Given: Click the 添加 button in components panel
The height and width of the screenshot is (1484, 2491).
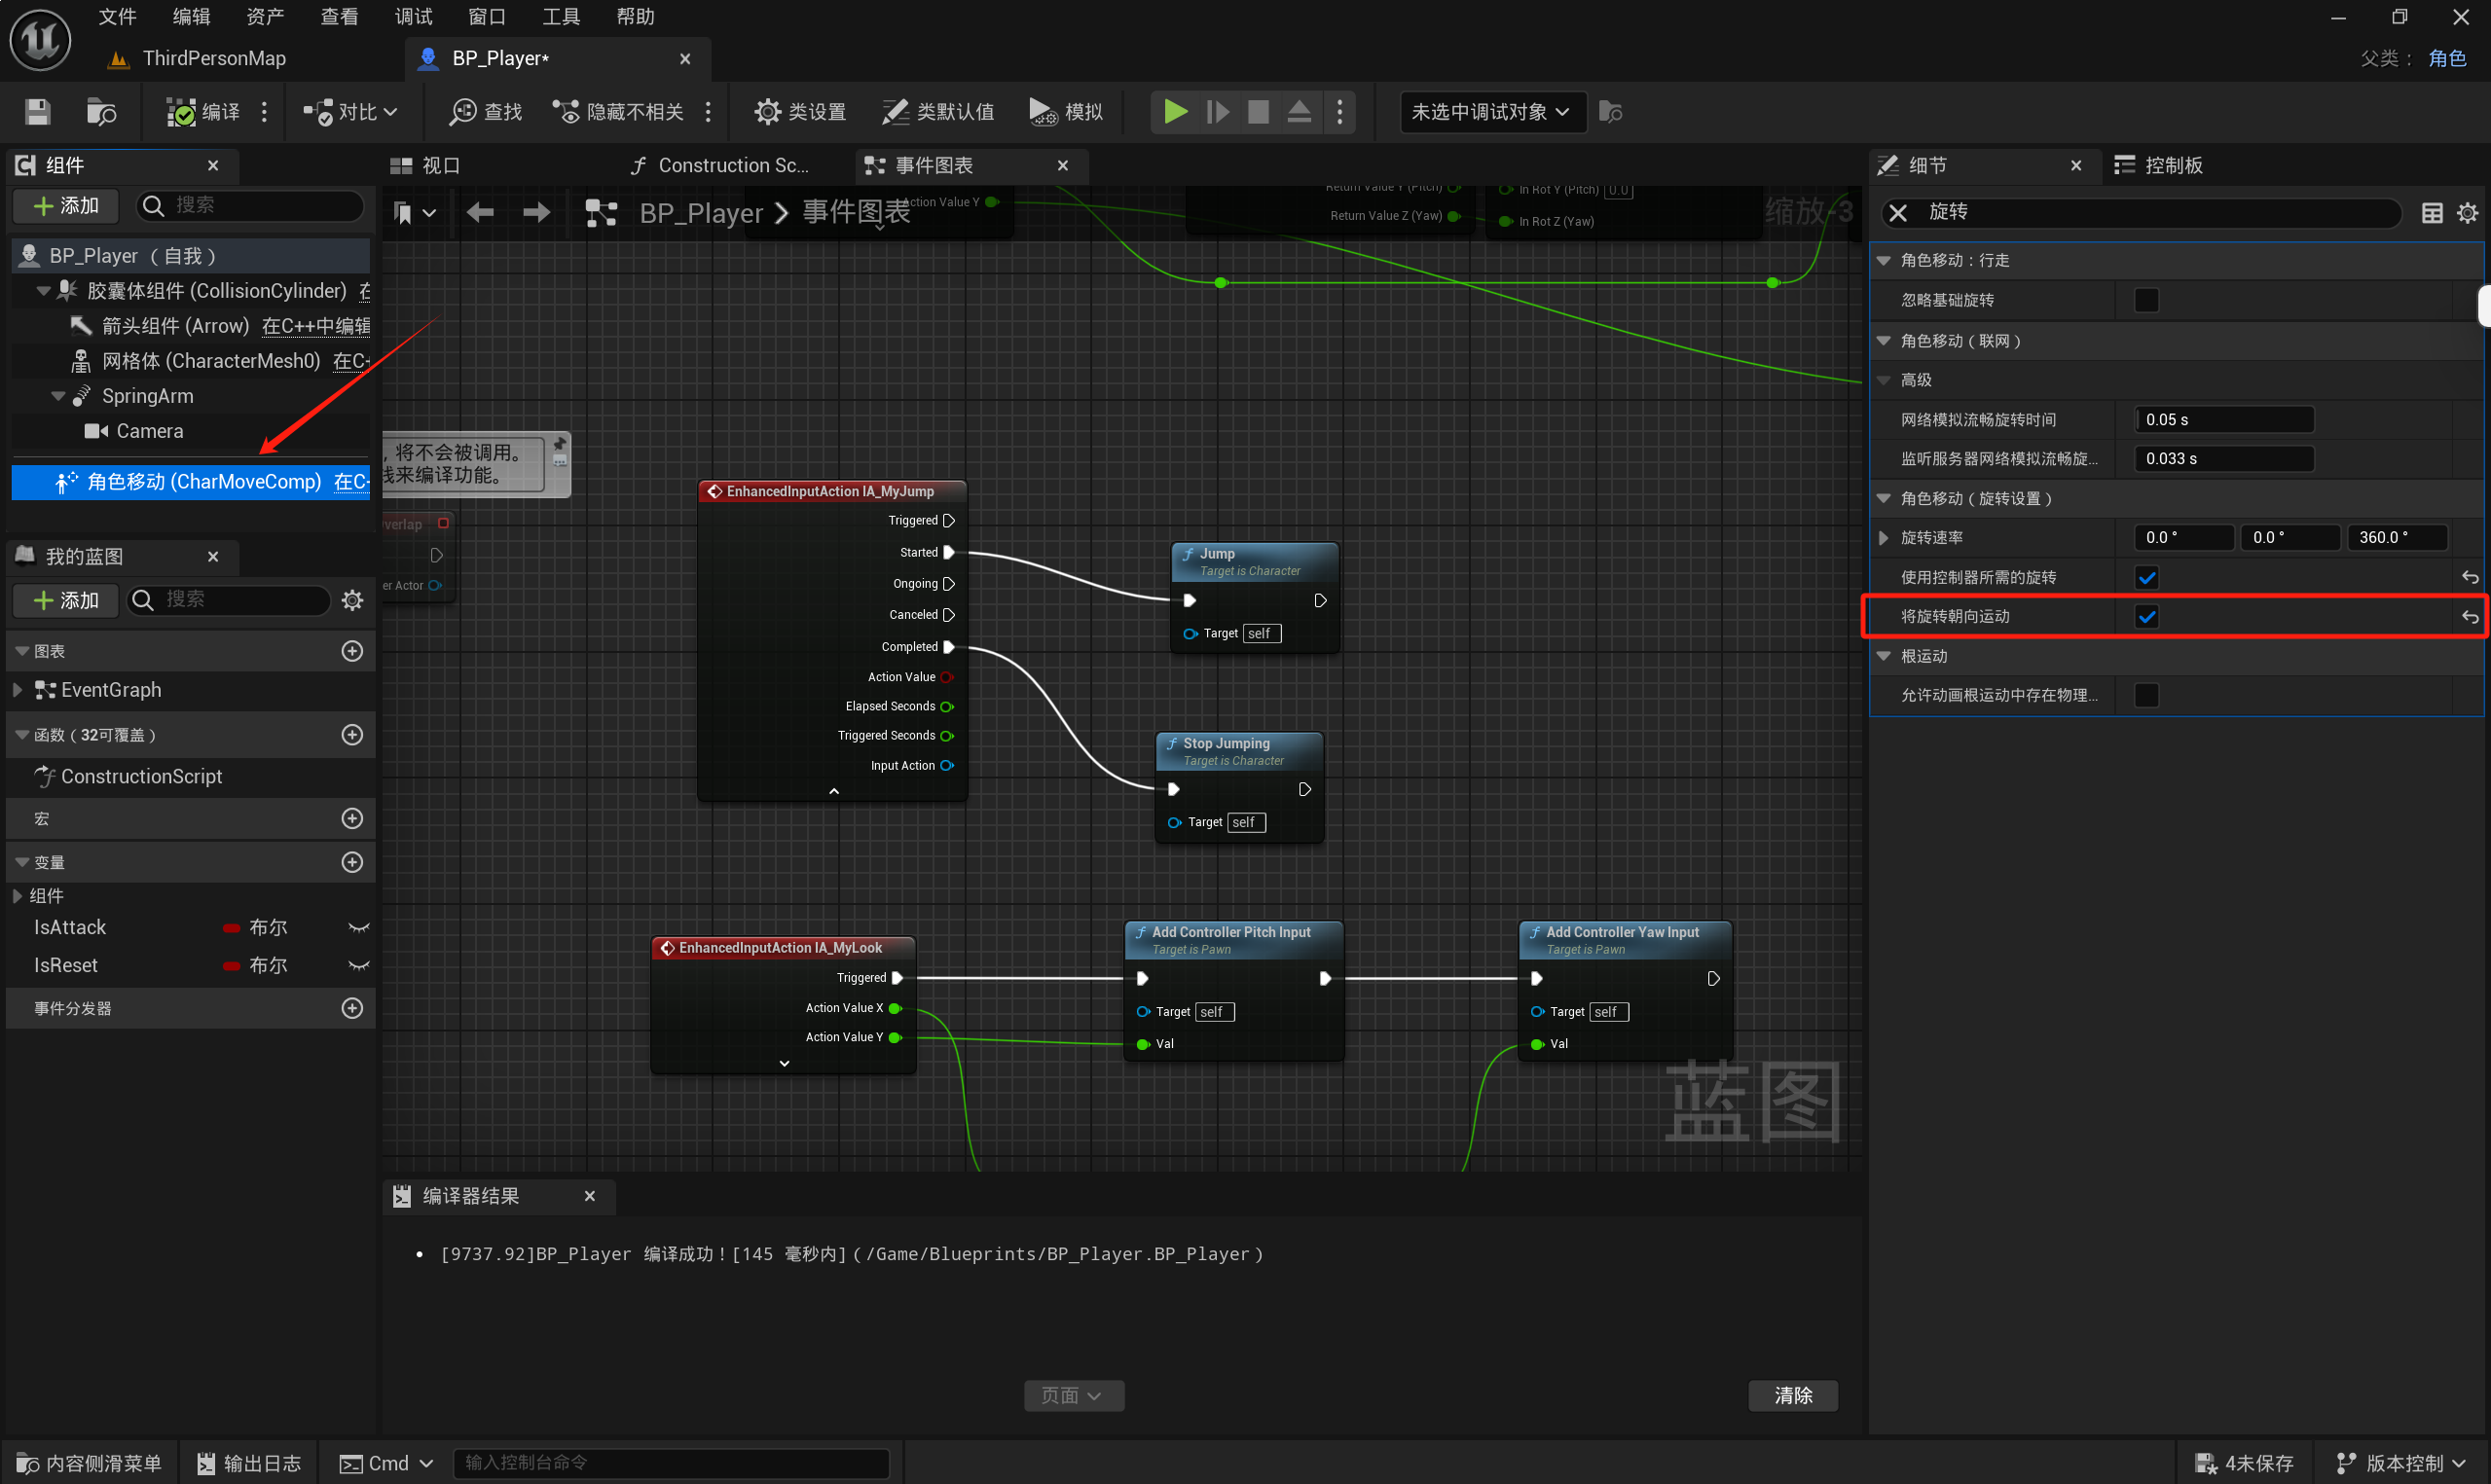Looking at the screenshot, I should (x=66, y=206).
